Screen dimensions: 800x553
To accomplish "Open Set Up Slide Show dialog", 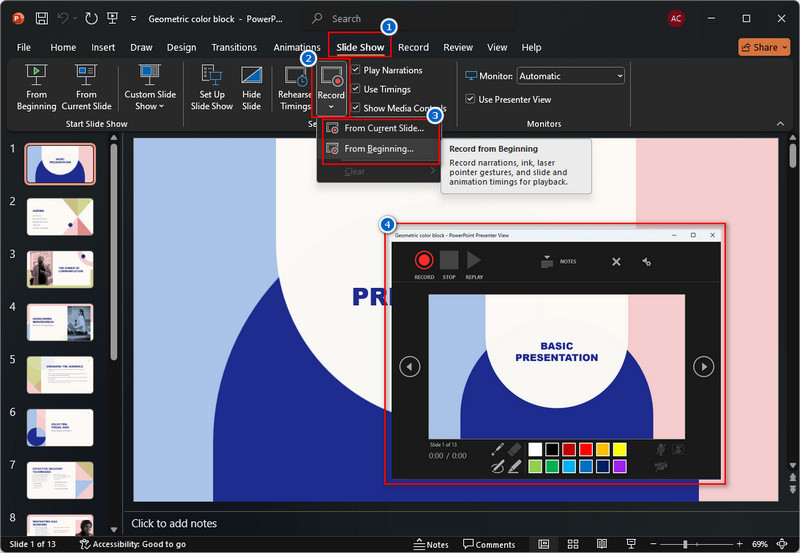I will (212, 87).
